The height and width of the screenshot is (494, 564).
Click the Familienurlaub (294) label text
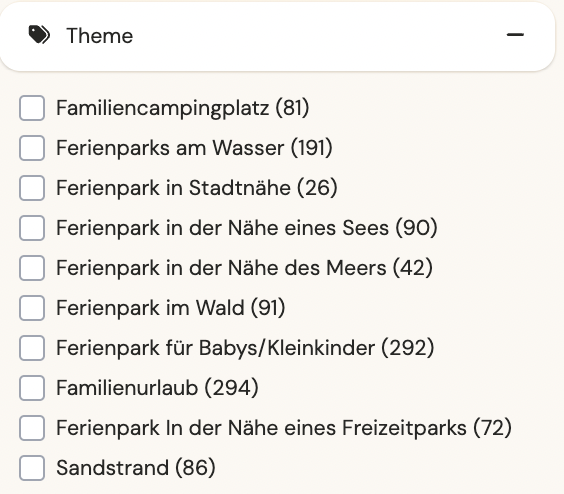click(157, 388)
